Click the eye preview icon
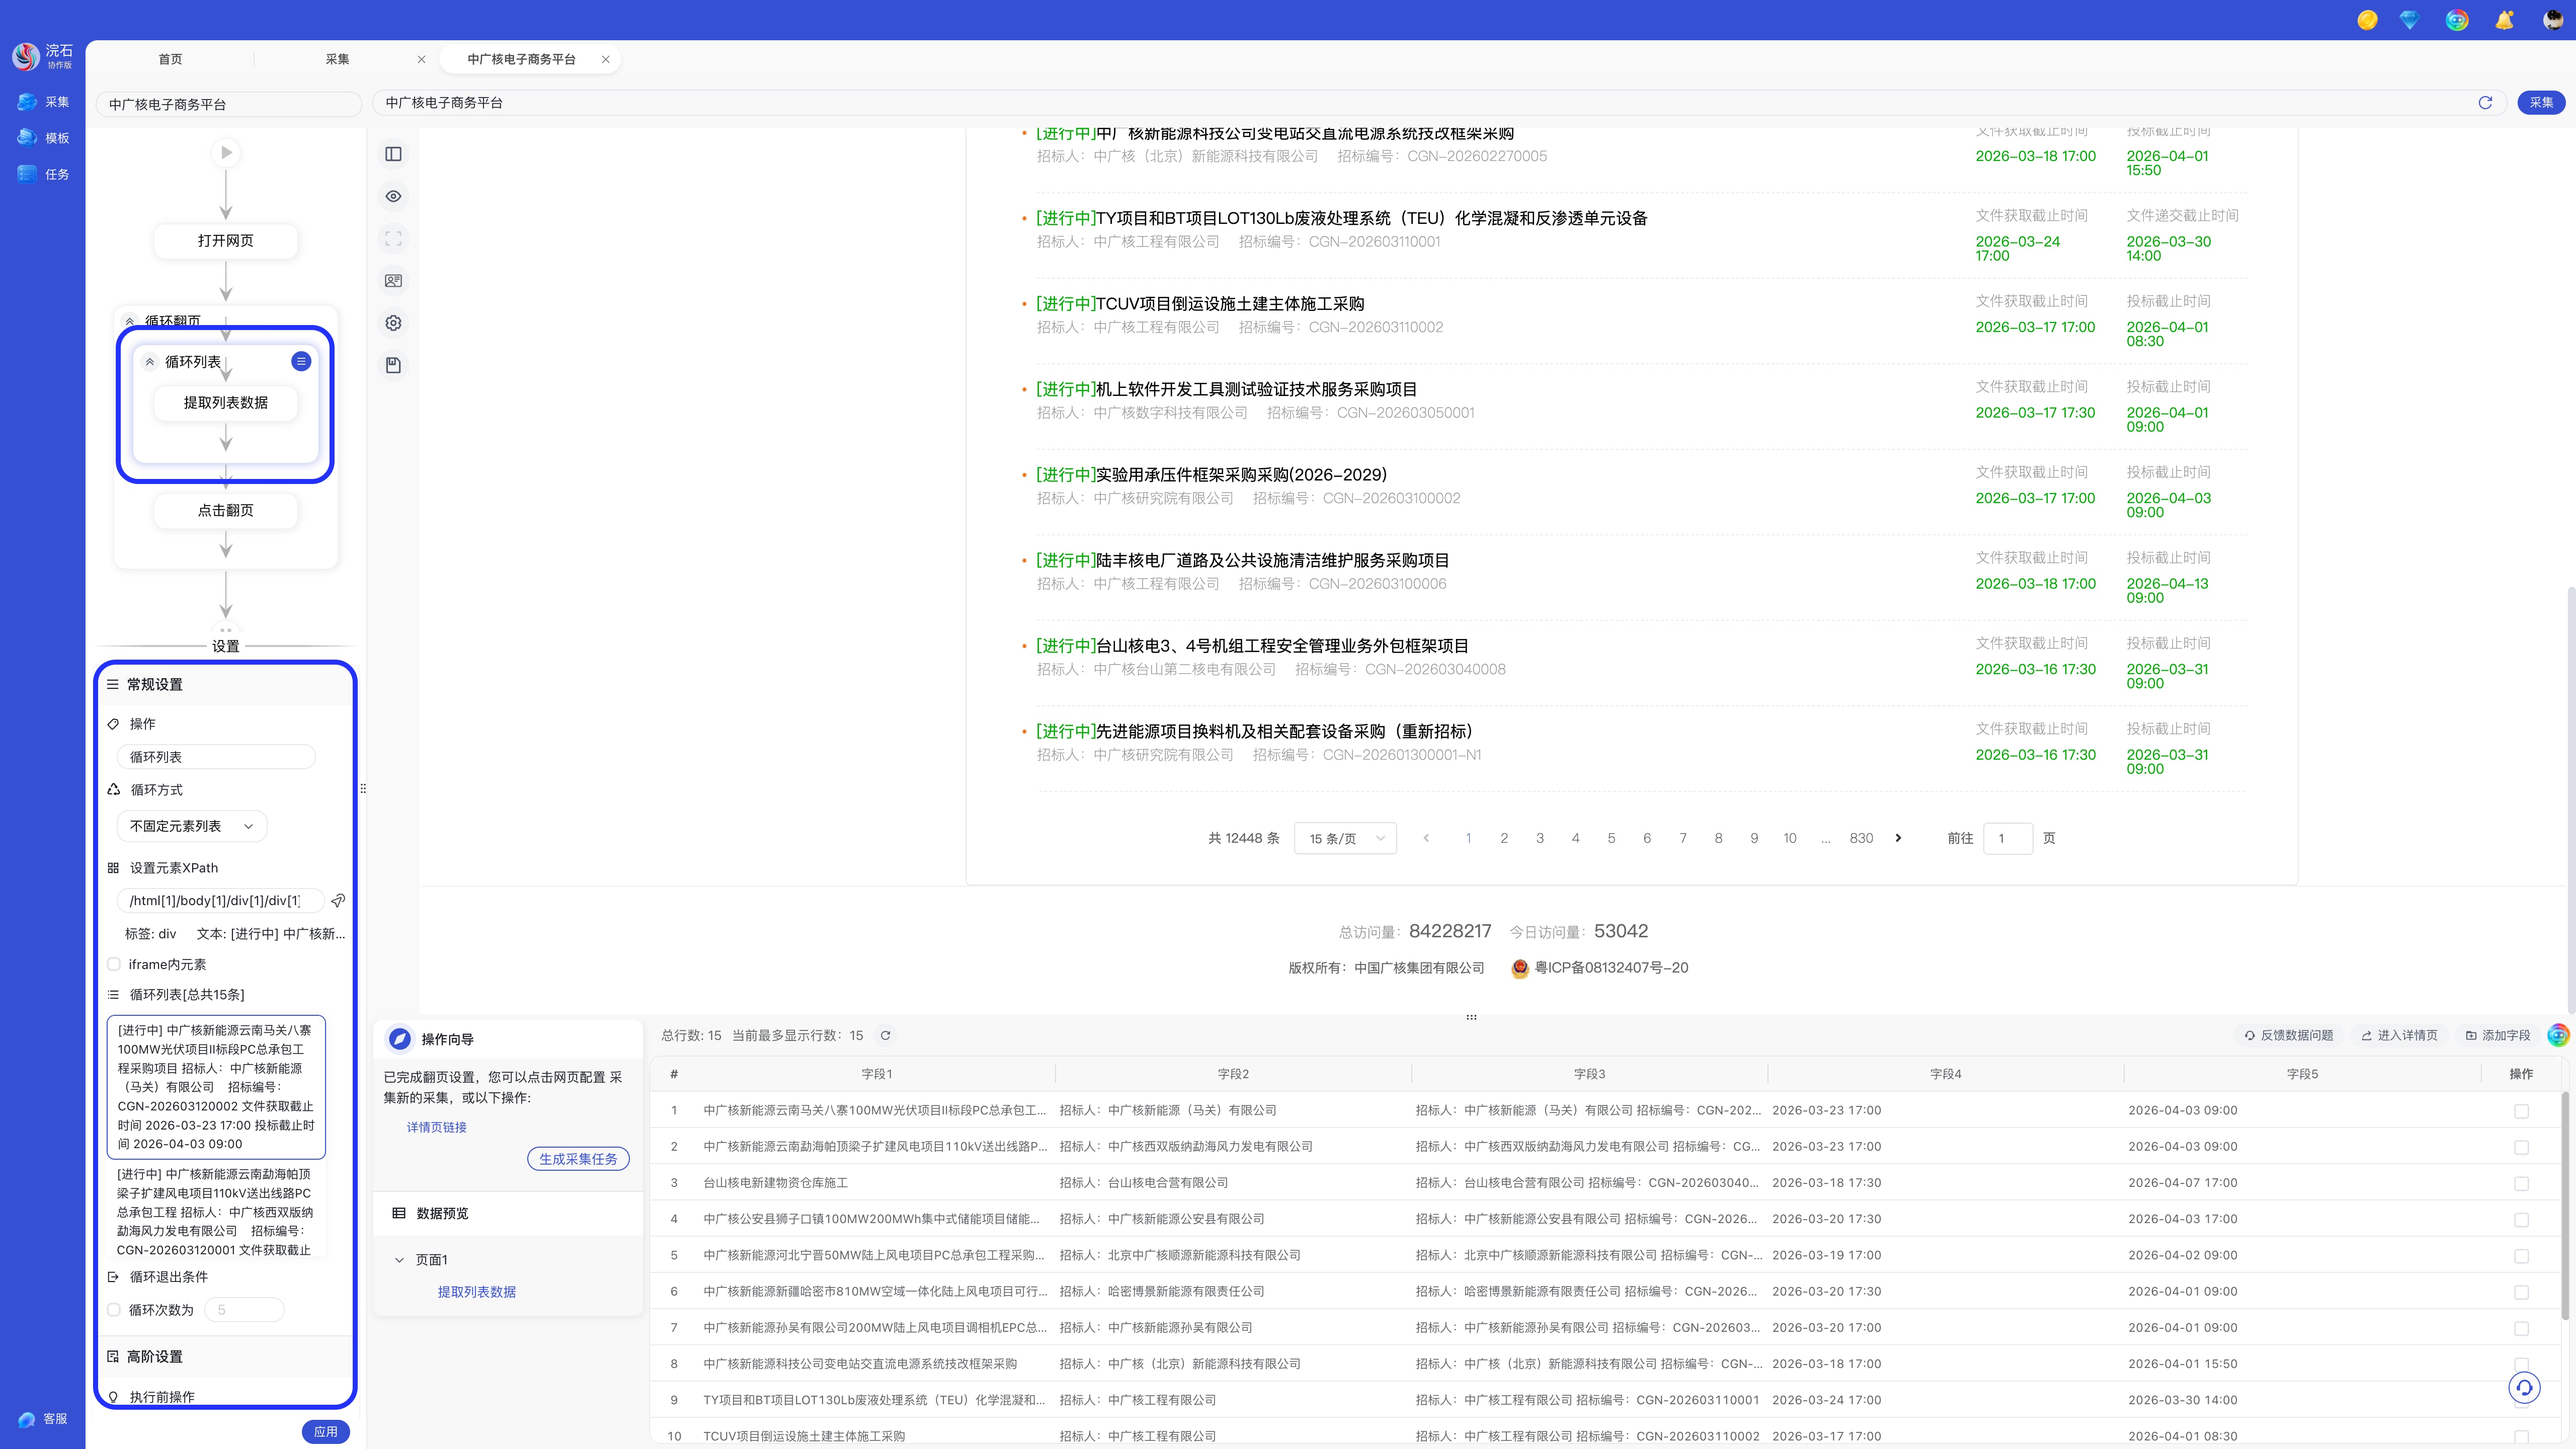2576x1449 pixels. click(393, 196)
